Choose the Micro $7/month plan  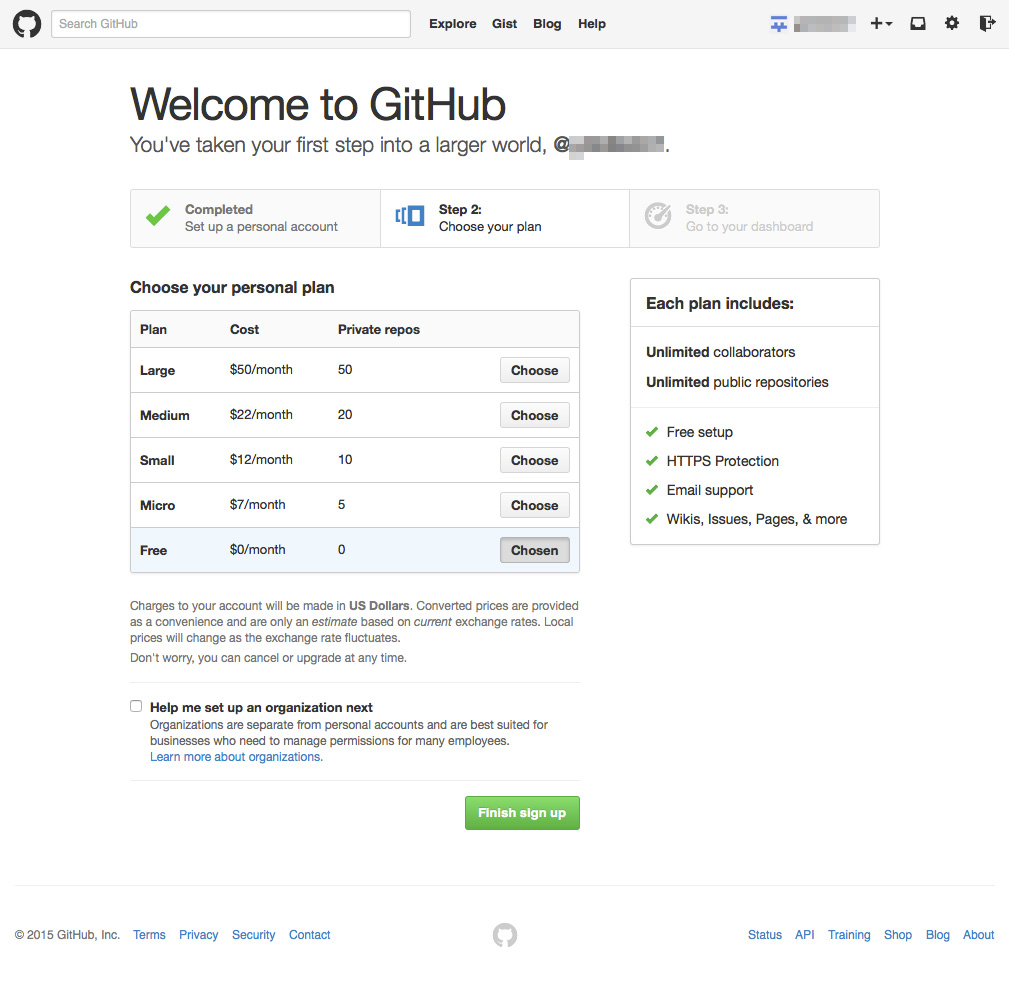pos(534,505)
